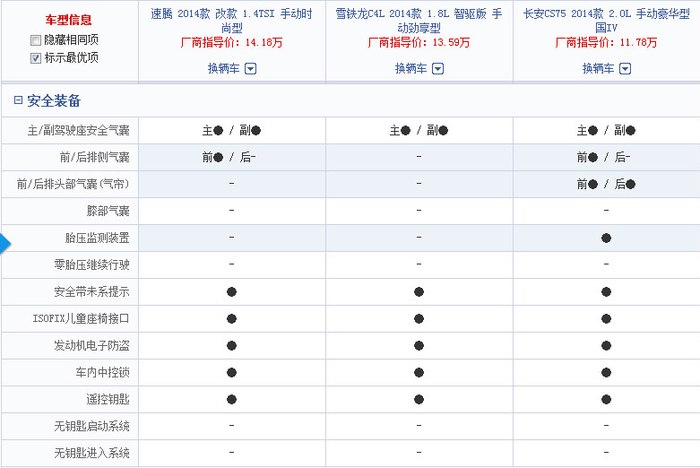
Task: Select the 无钥匙进入系统 row label
Action: pos(92,453)
